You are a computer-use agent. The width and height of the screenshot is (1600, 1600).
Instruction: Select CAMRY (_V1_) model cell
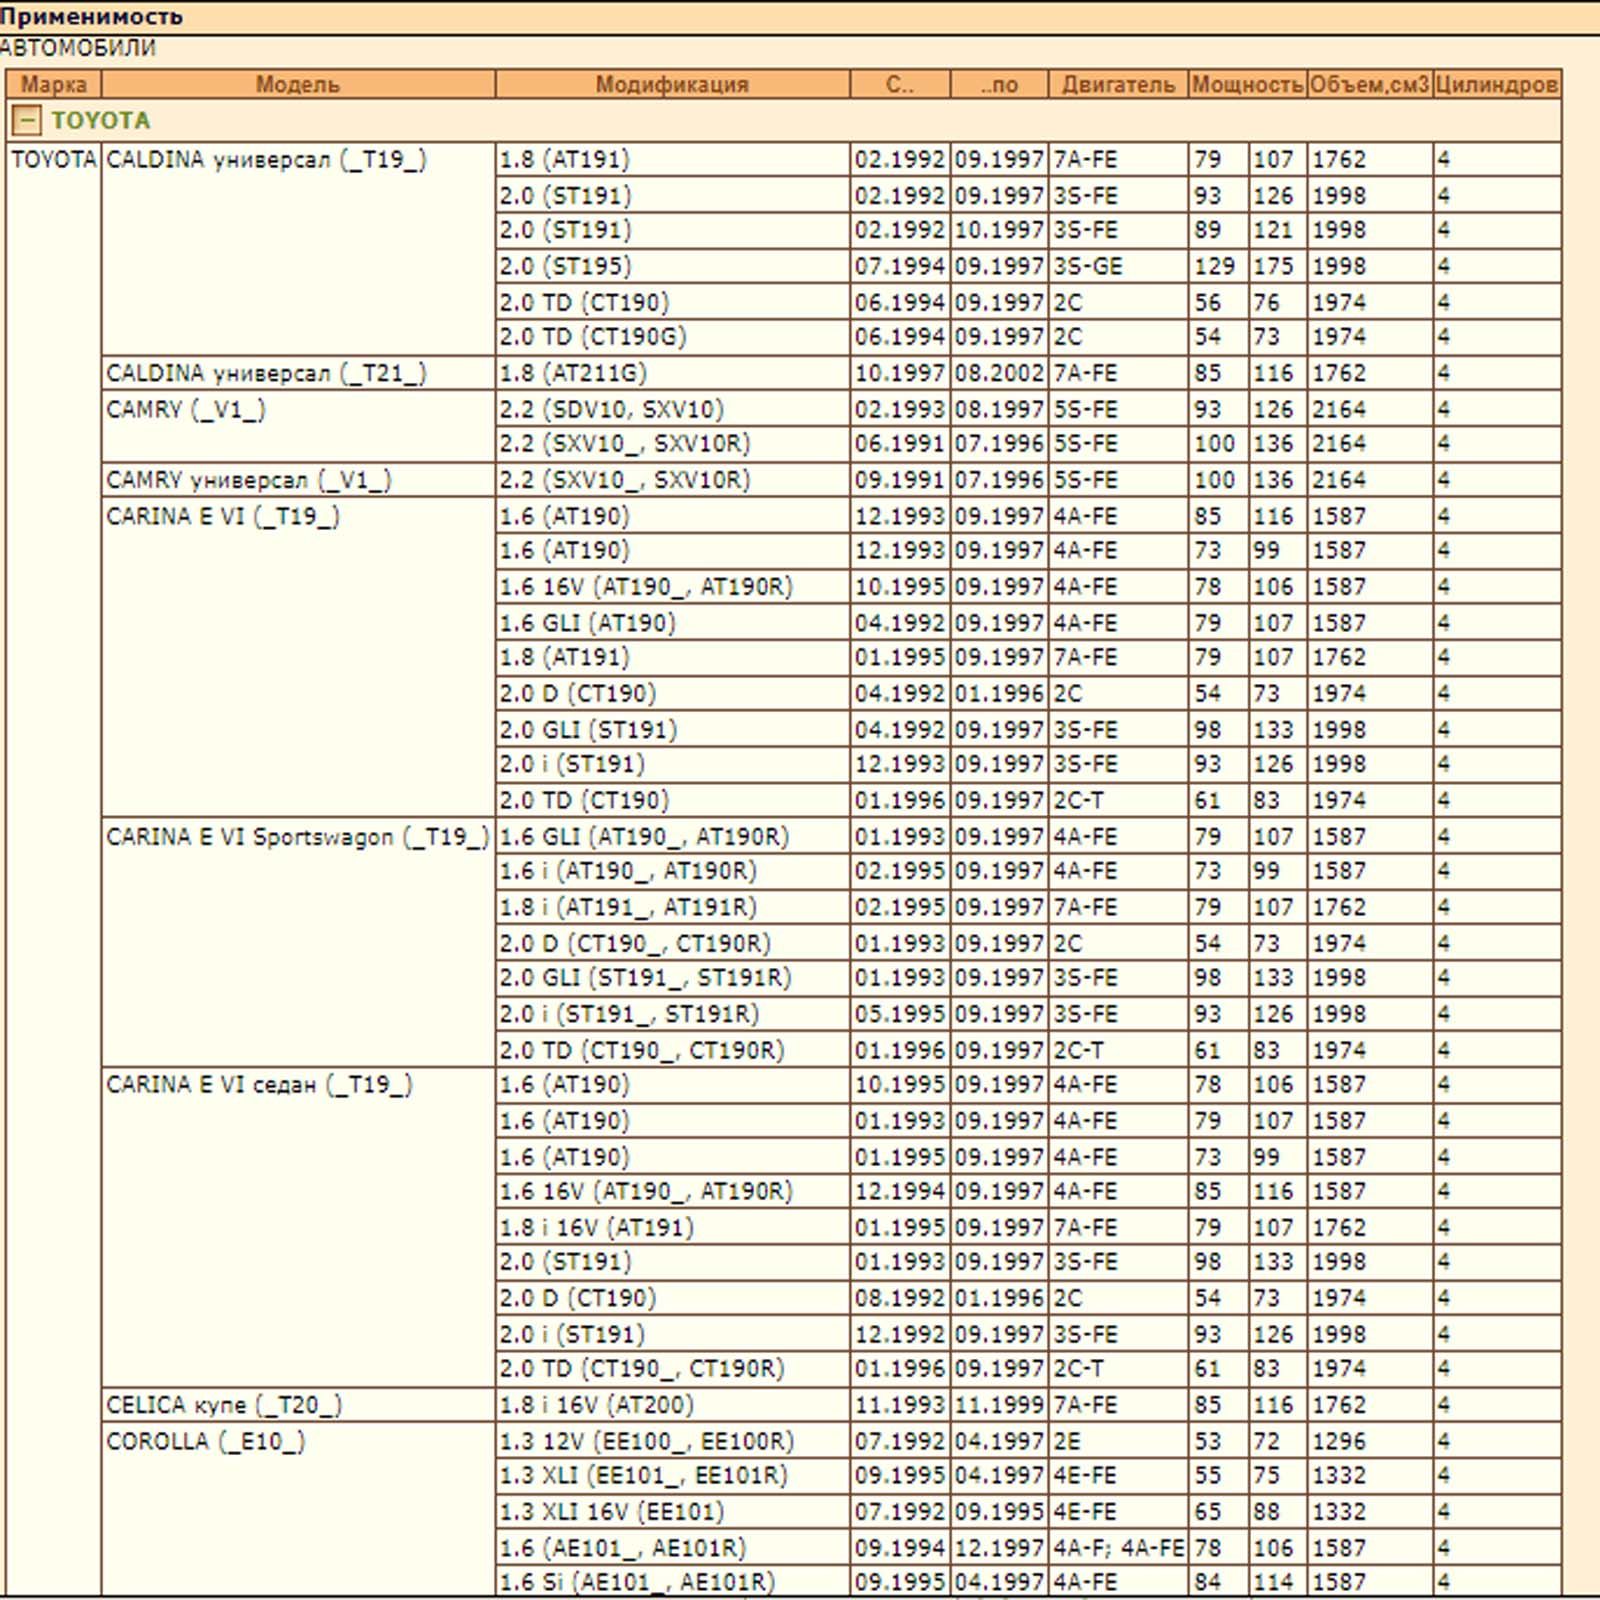coord(298,426)
